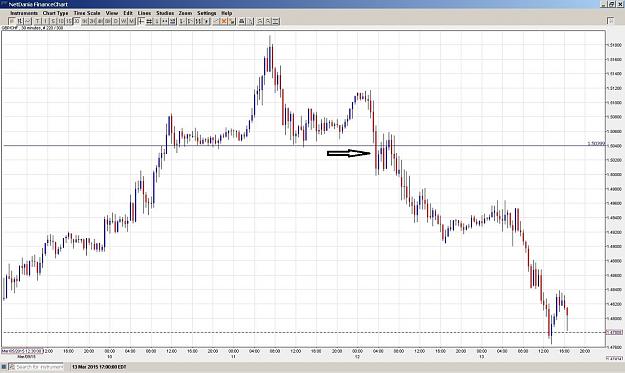
Task: Open the Help menu
Action: [226, 13]
